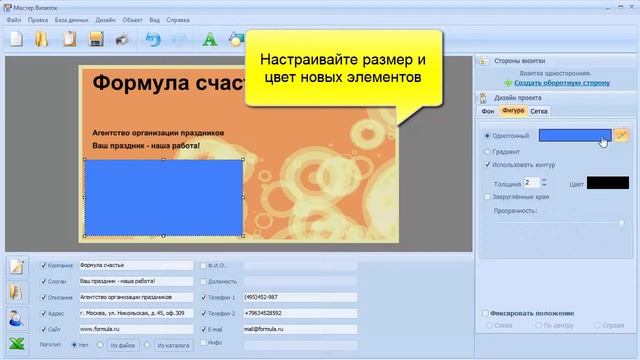Click the eyedropper icon beside blue swatch

click(621, 135)
